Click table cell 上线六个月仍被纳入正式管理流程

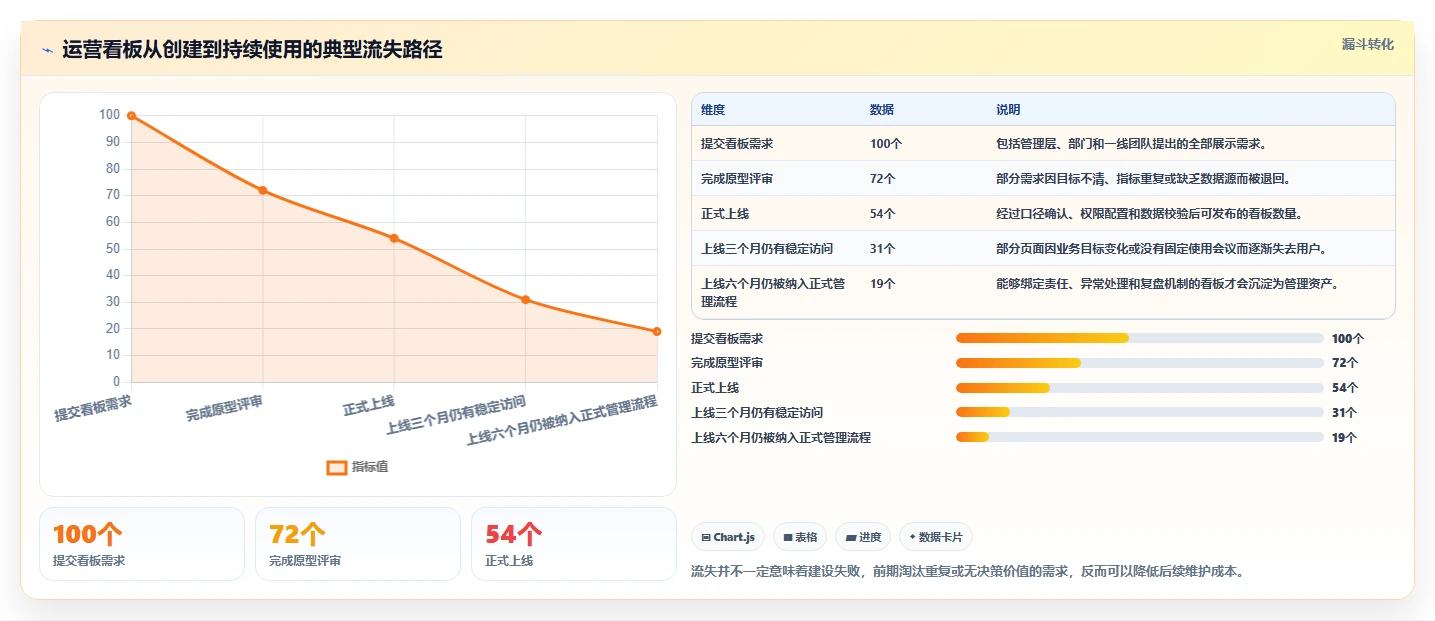(773, 292)
